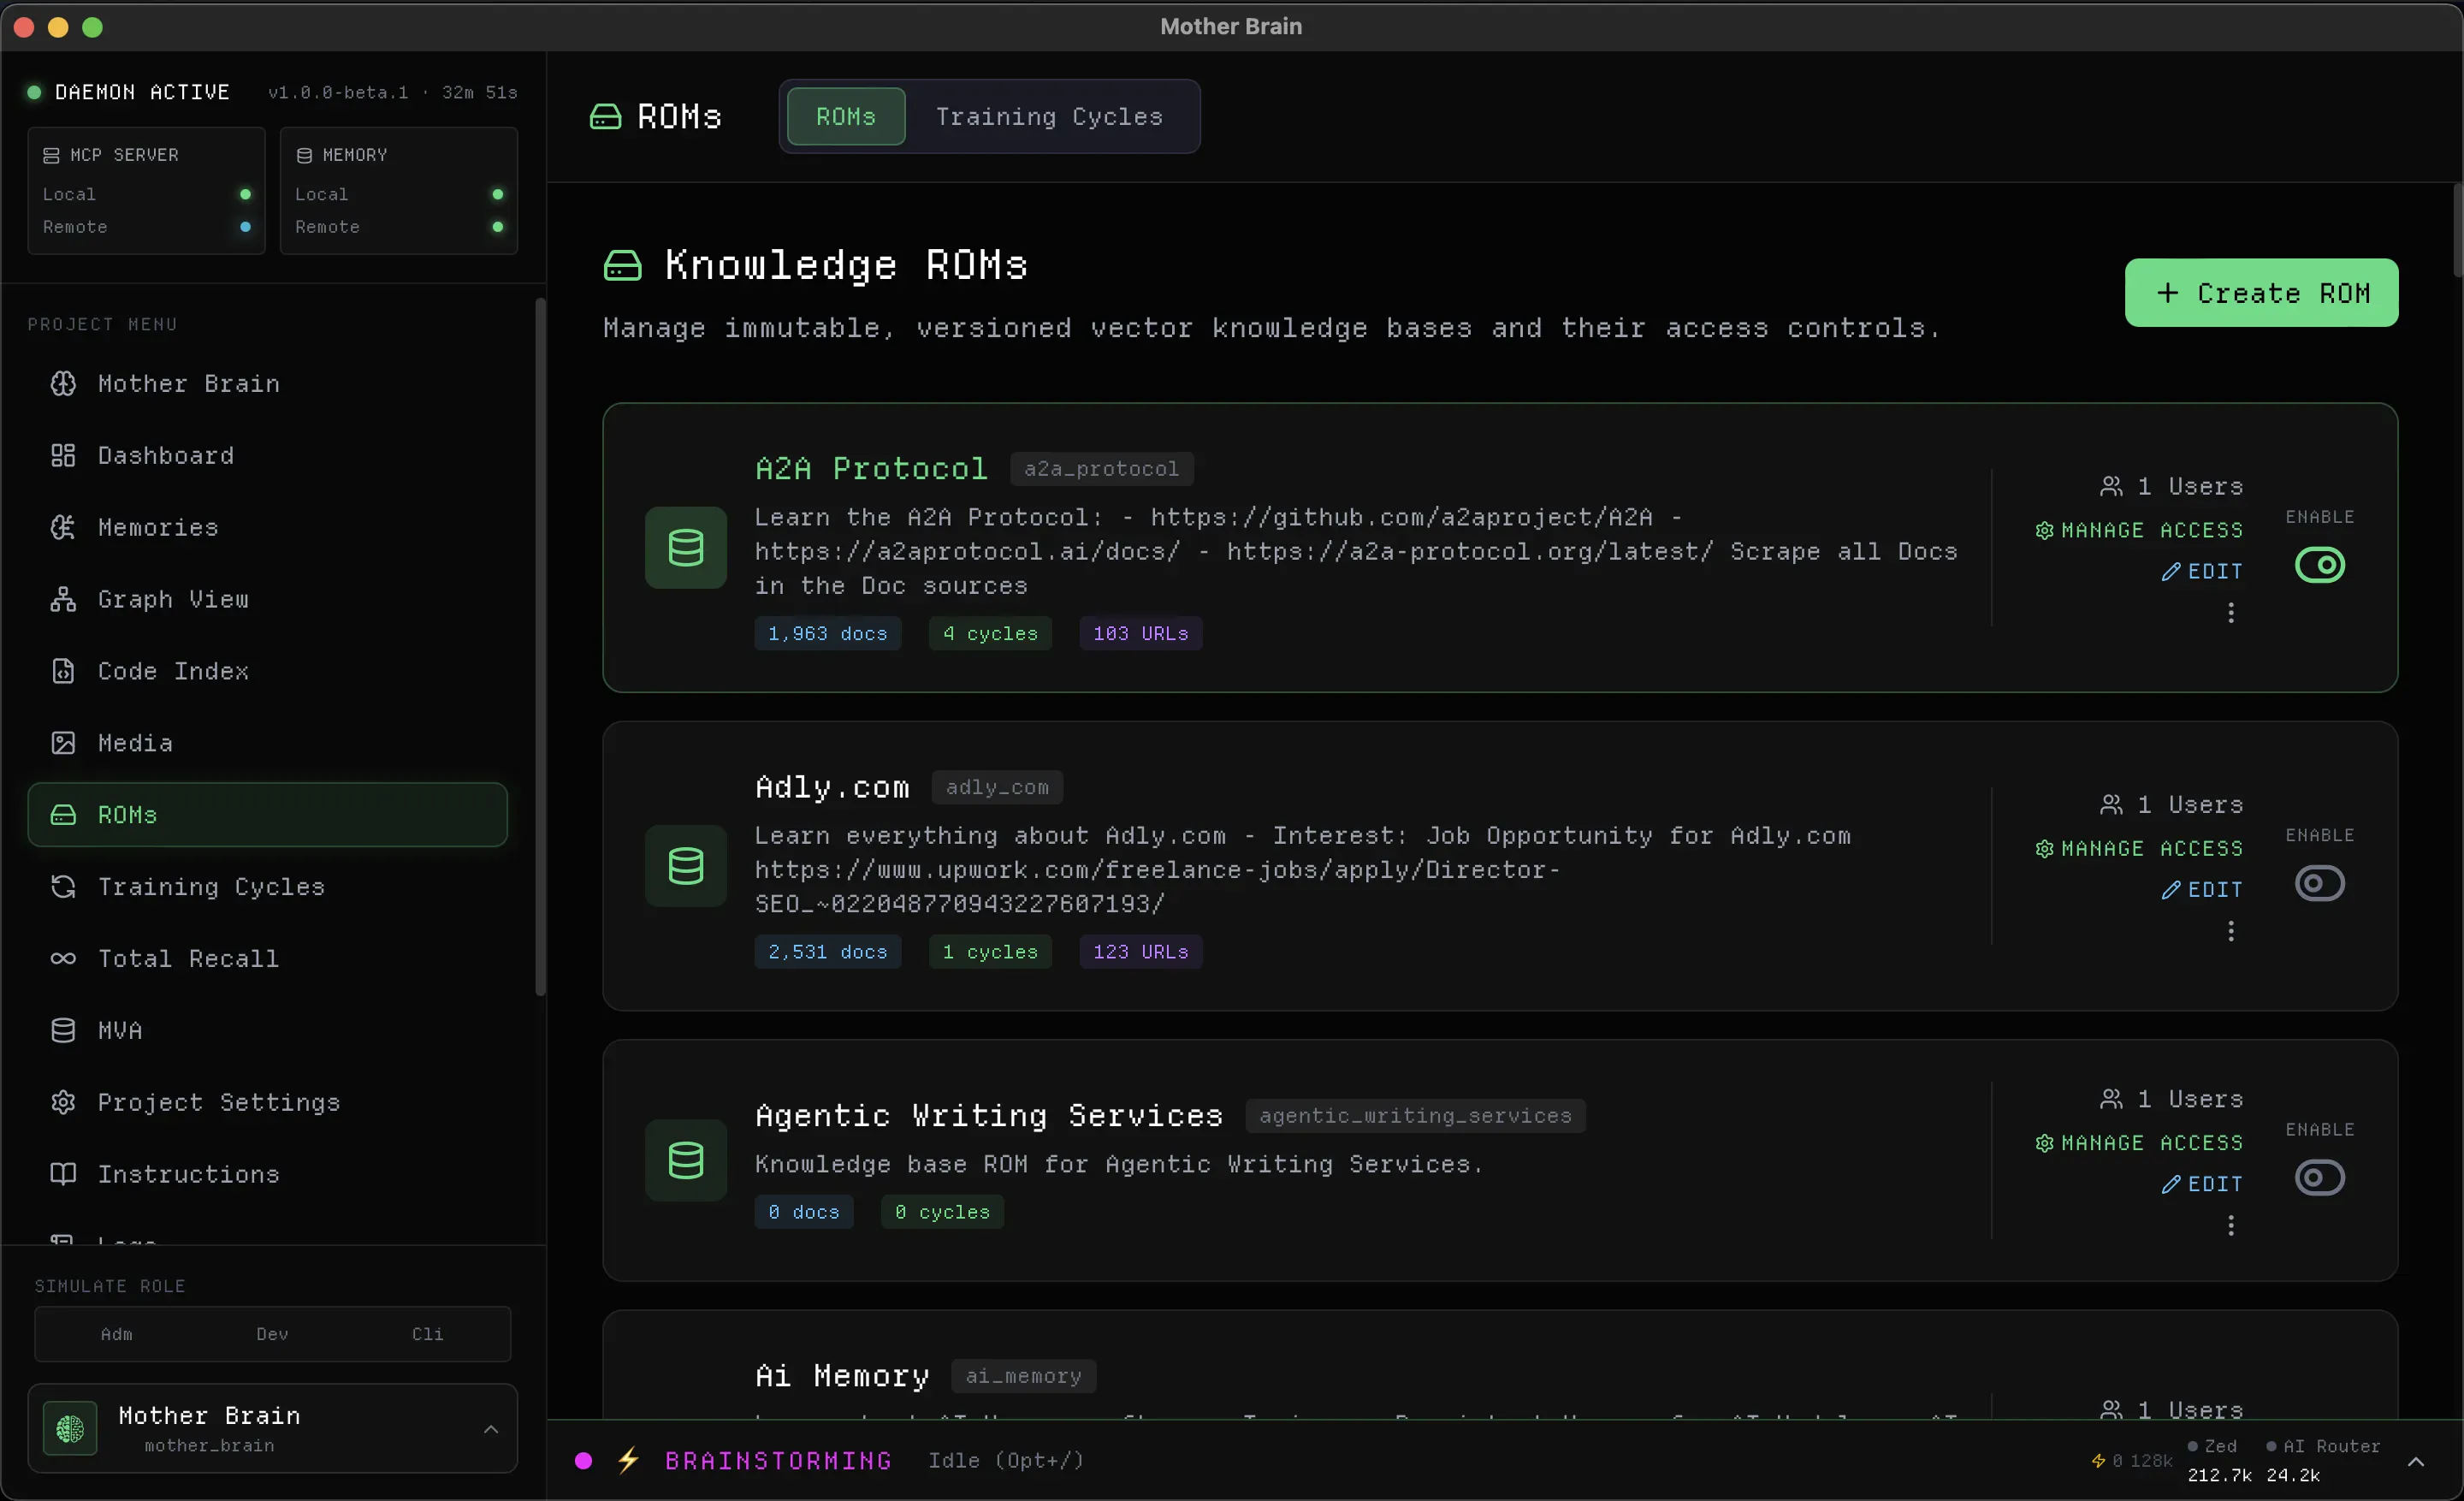
Task: Enable the Adly.com ROM toggle
Action: tap(2319, 883)
